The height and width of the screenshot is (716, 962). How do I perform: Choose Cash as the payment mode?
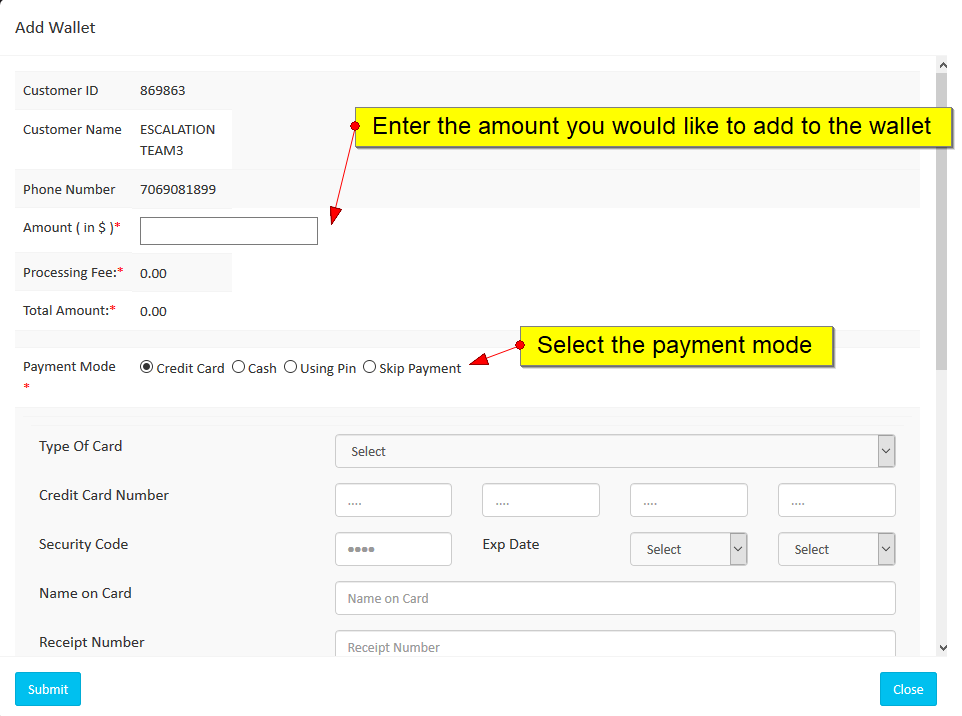click(x=237, y=367)
